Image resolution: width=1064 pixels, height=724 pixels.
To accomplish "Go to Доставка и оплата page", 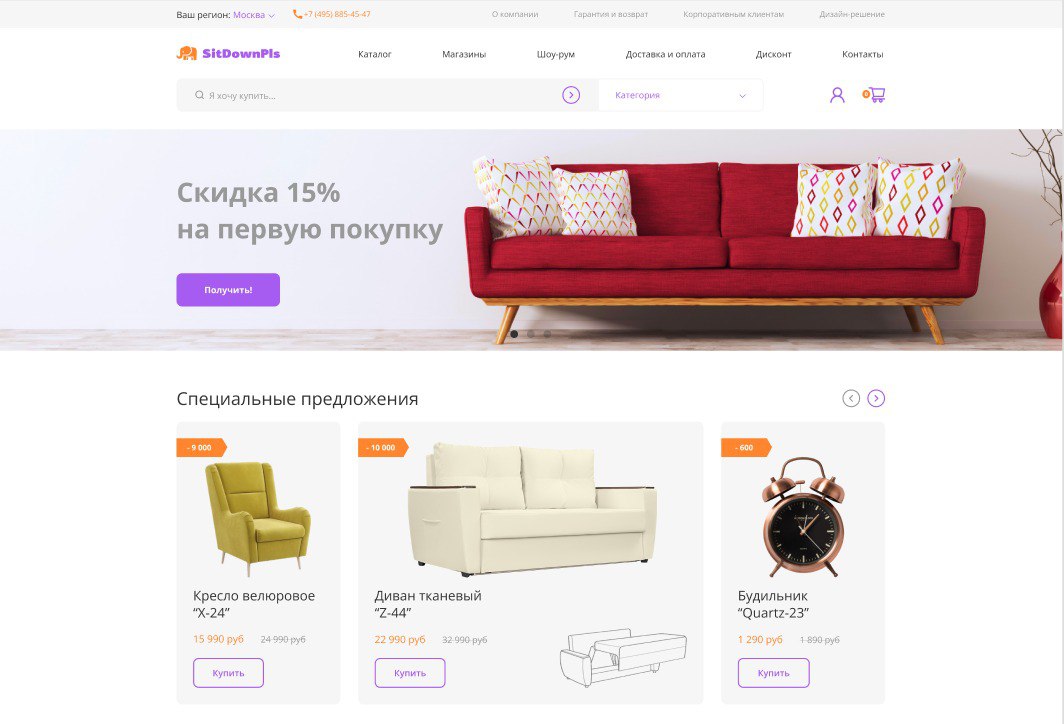I will pos(665,54).
